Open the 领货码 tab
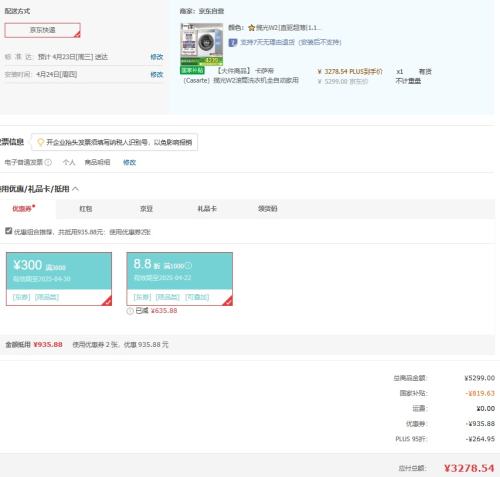Viewport: 500px width, 477px height. point(267,209)
